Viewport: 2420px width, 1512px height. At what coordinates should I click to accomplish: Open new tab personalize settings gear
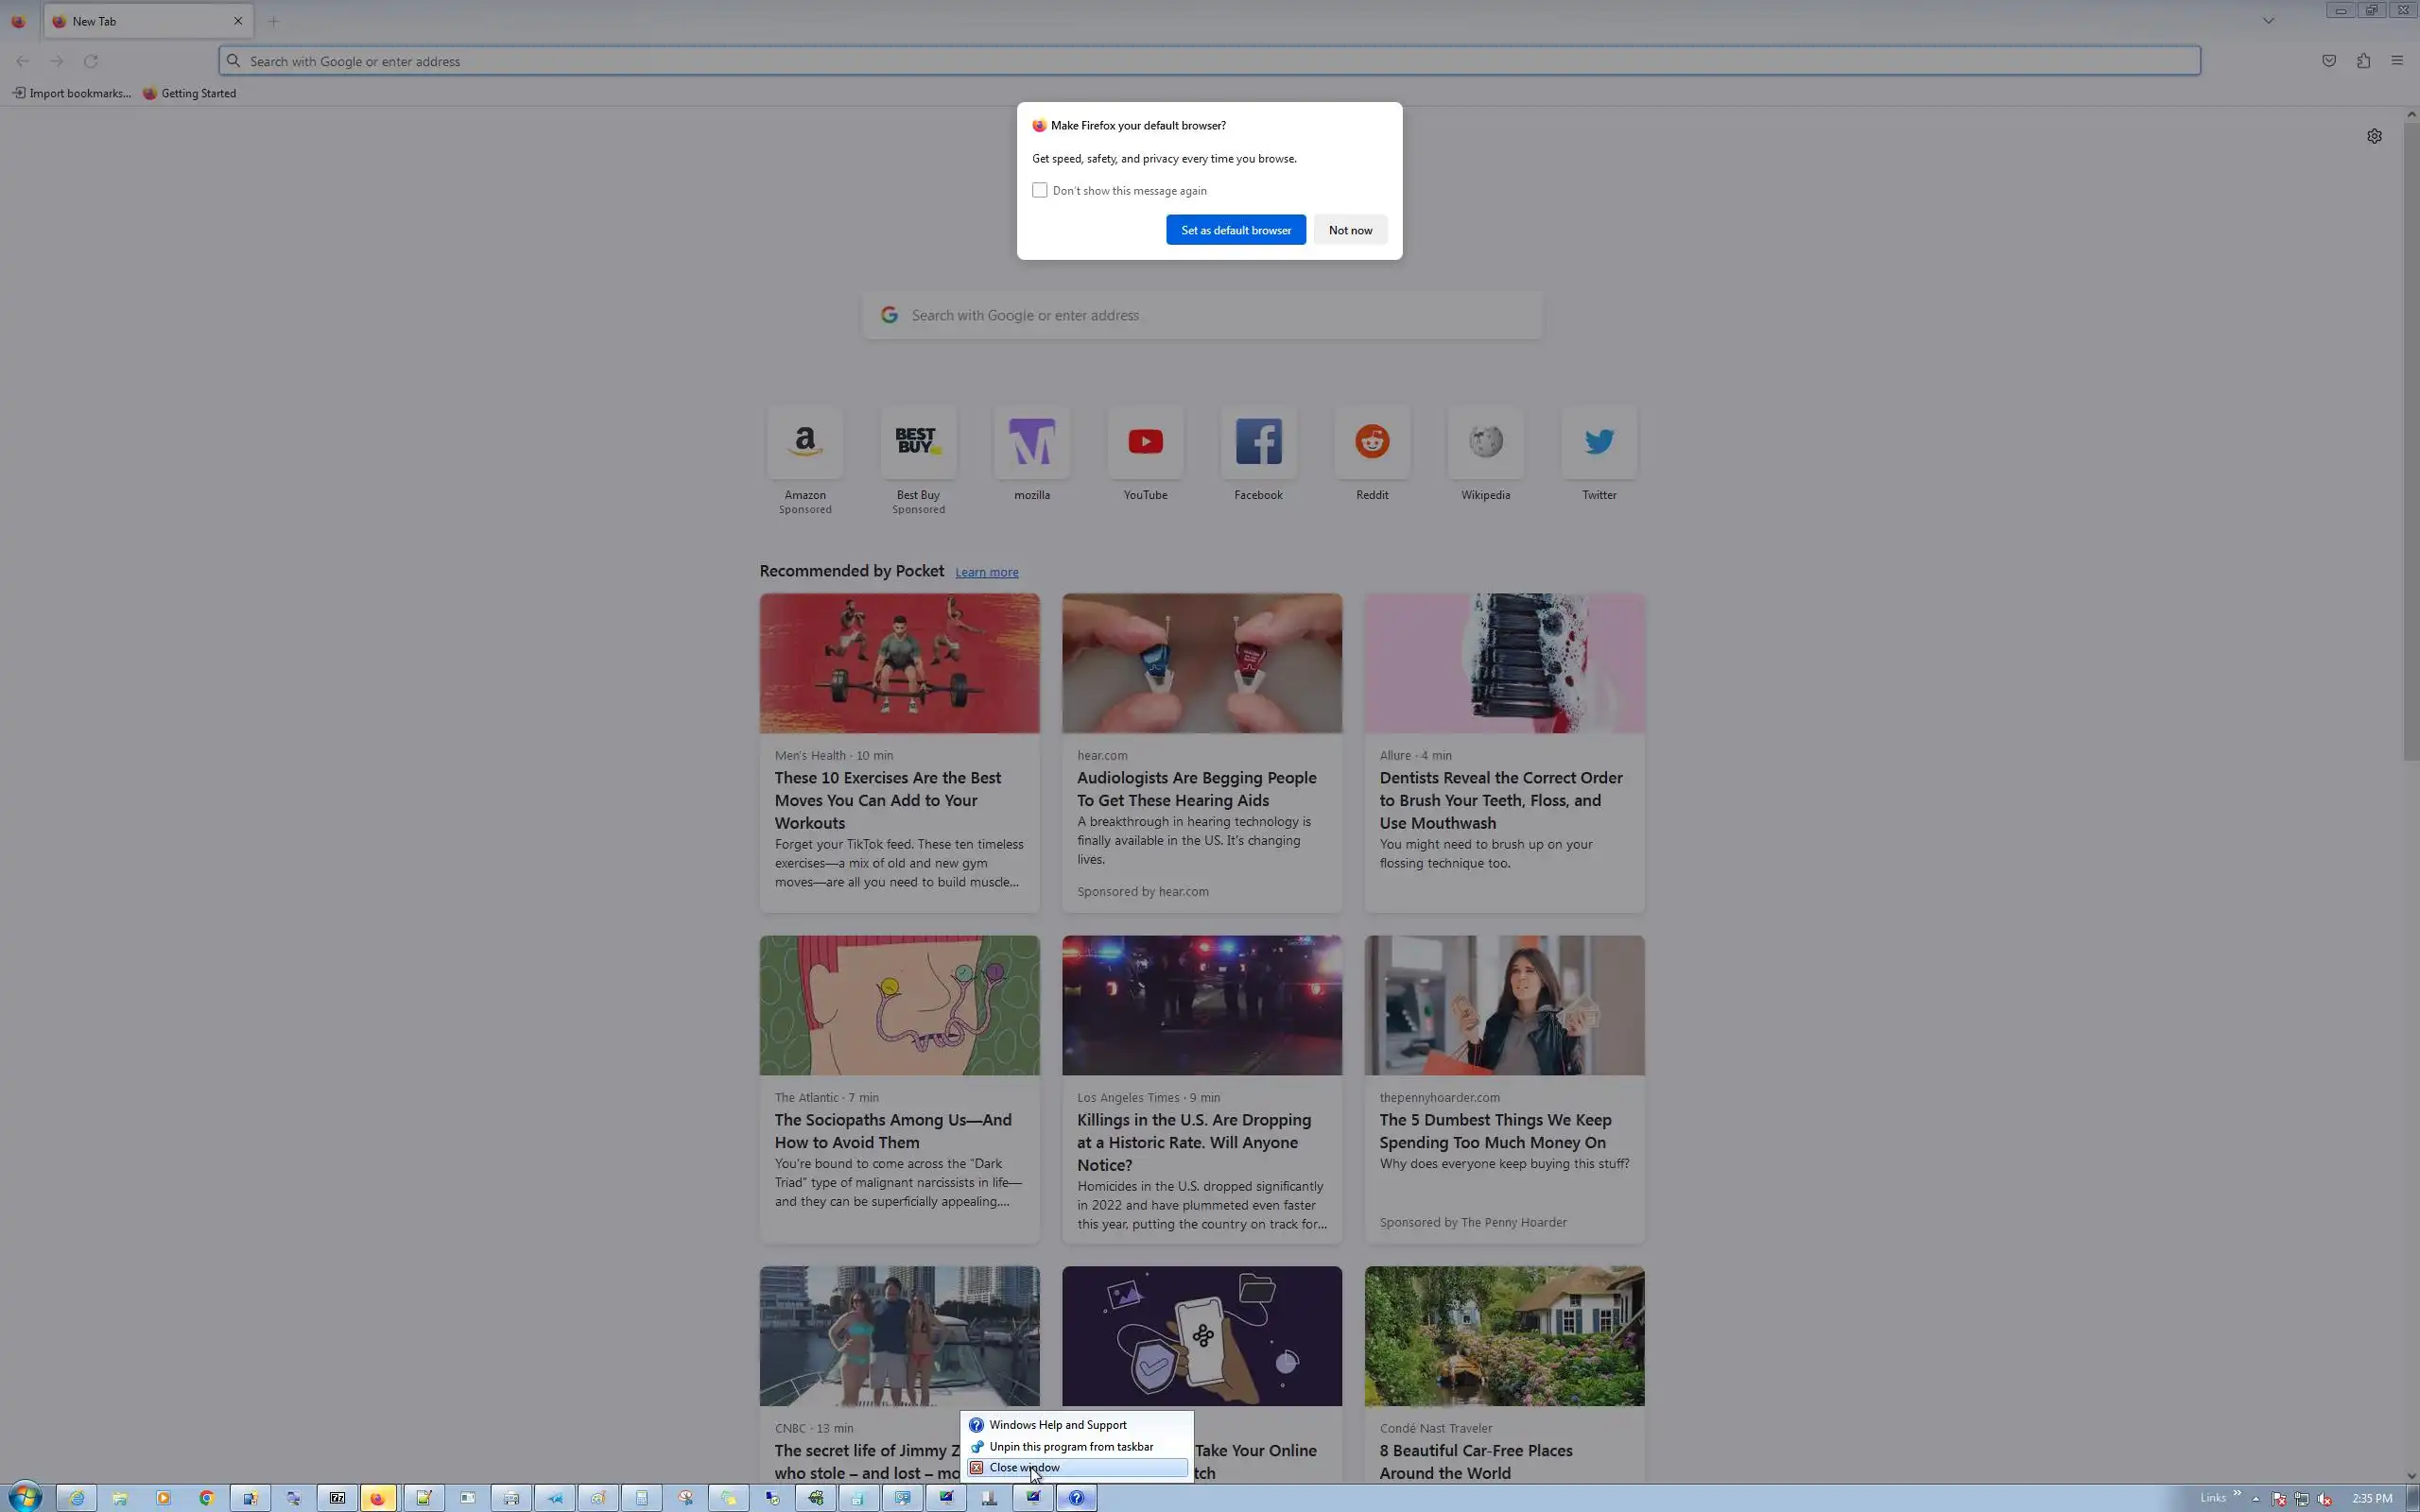pos(2374,136)
